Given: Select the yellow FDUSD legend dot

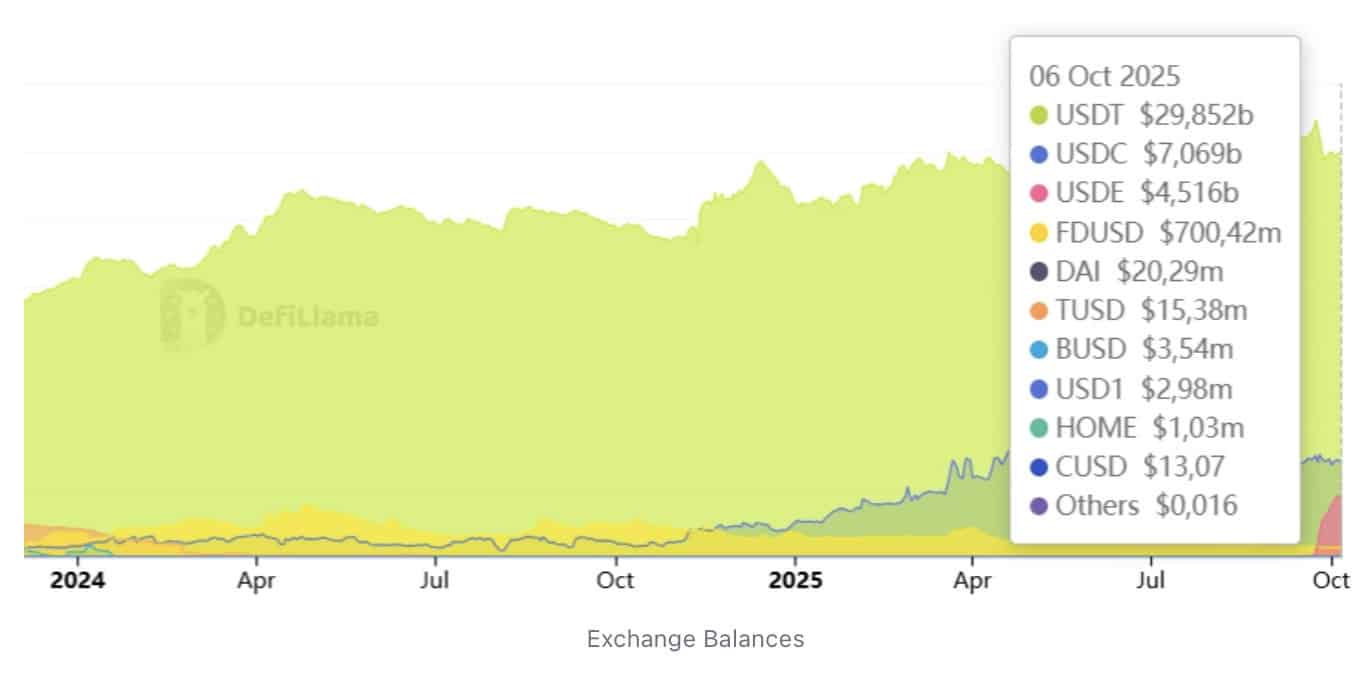Looking at the screenshot, I should 1038,233.
